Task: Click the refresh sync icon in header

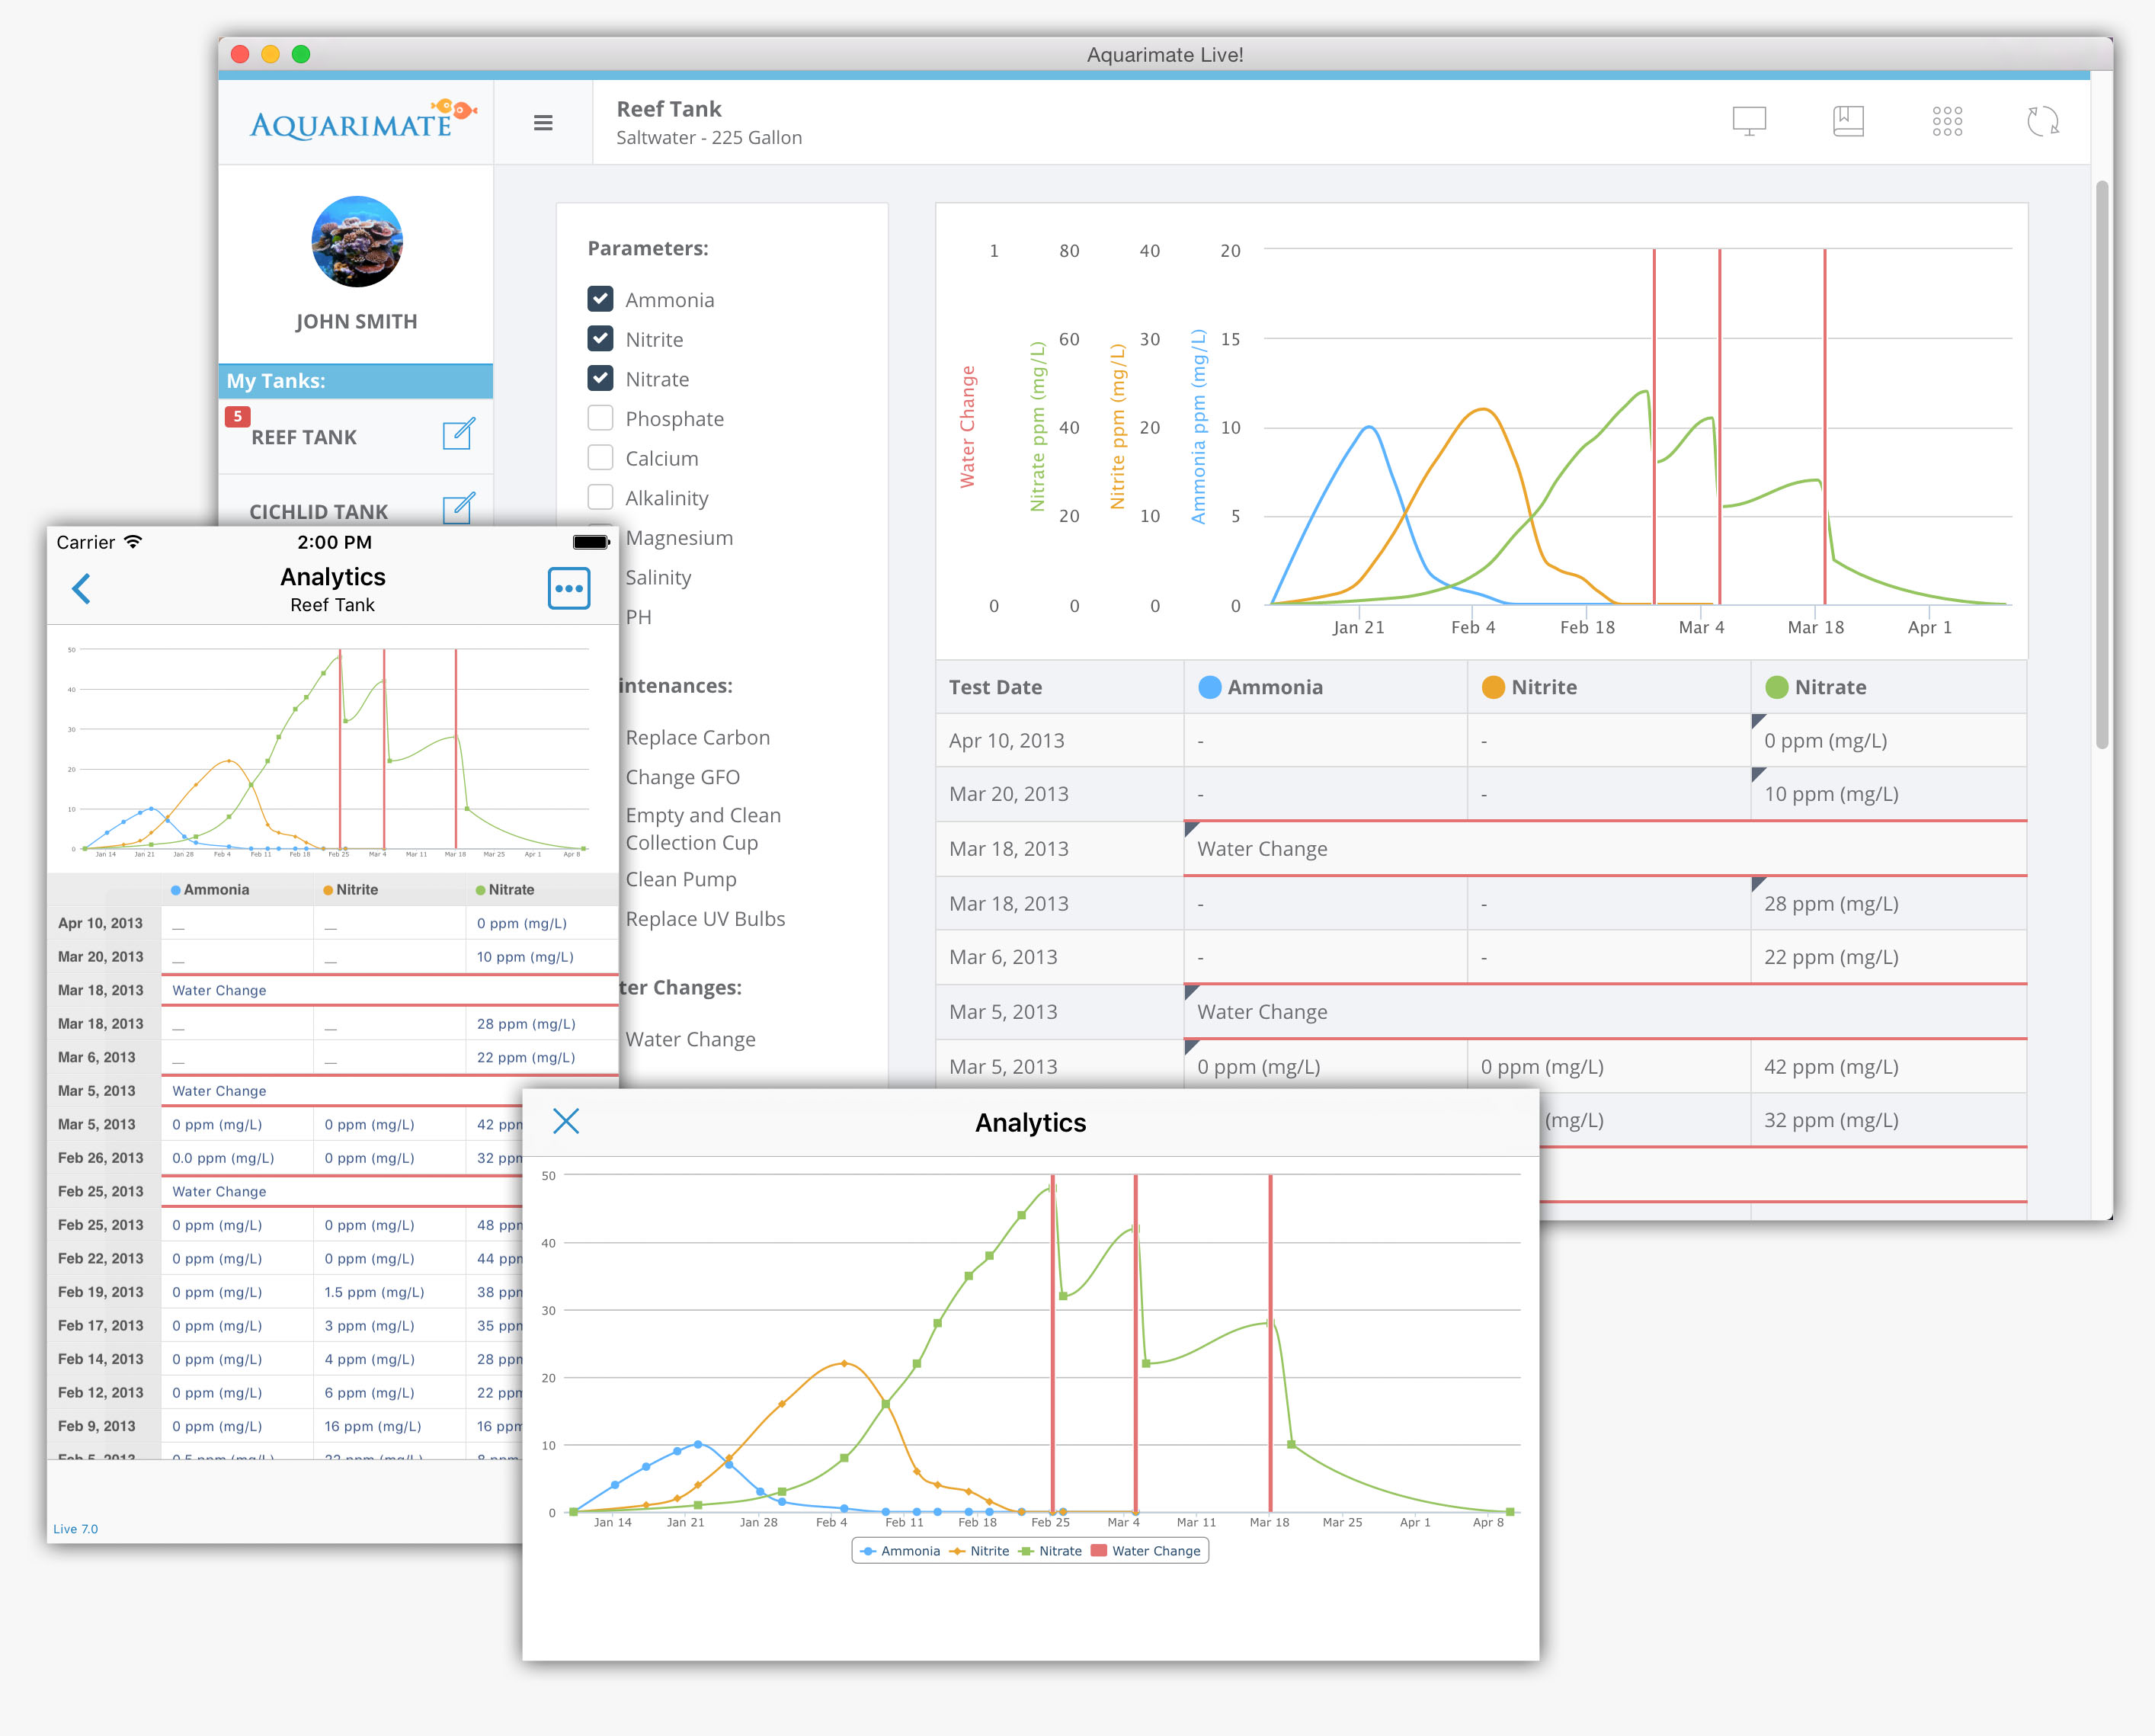Action: (2043, 121)
